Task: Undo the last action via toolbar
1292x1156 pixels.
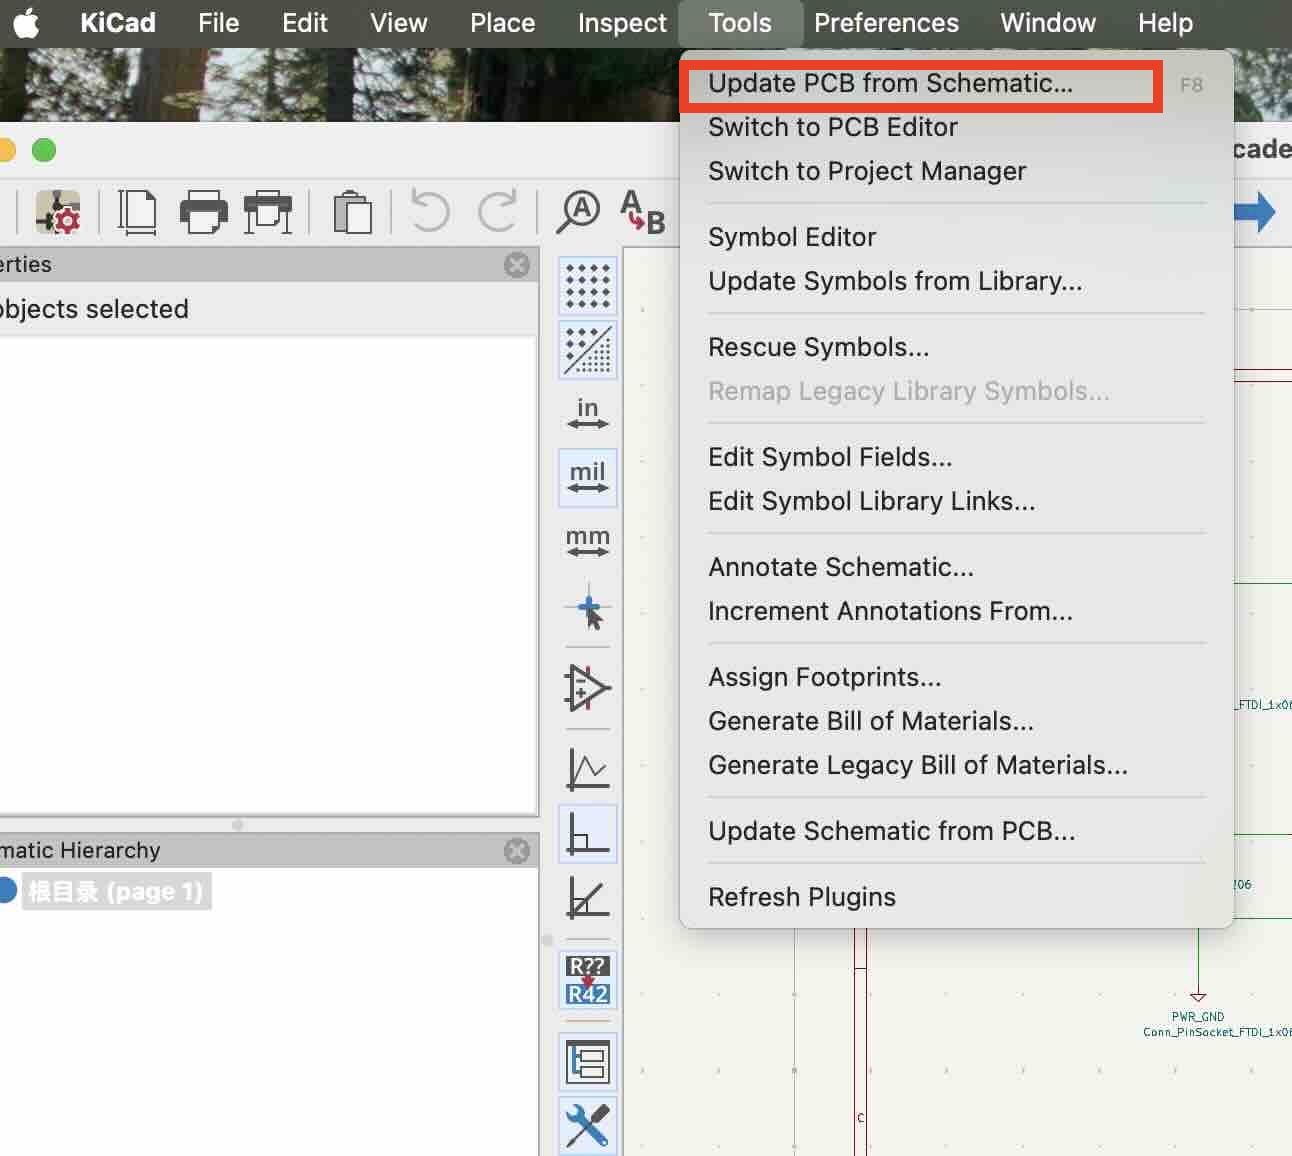Action: pyautogui.click(x=430, y=212)
